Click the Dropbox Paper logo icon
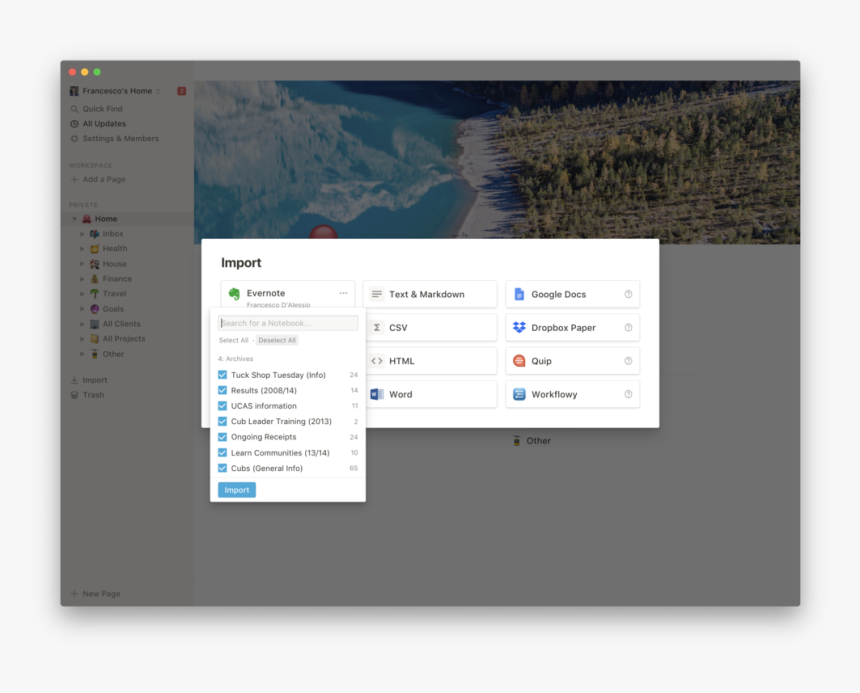 (519, 327)
